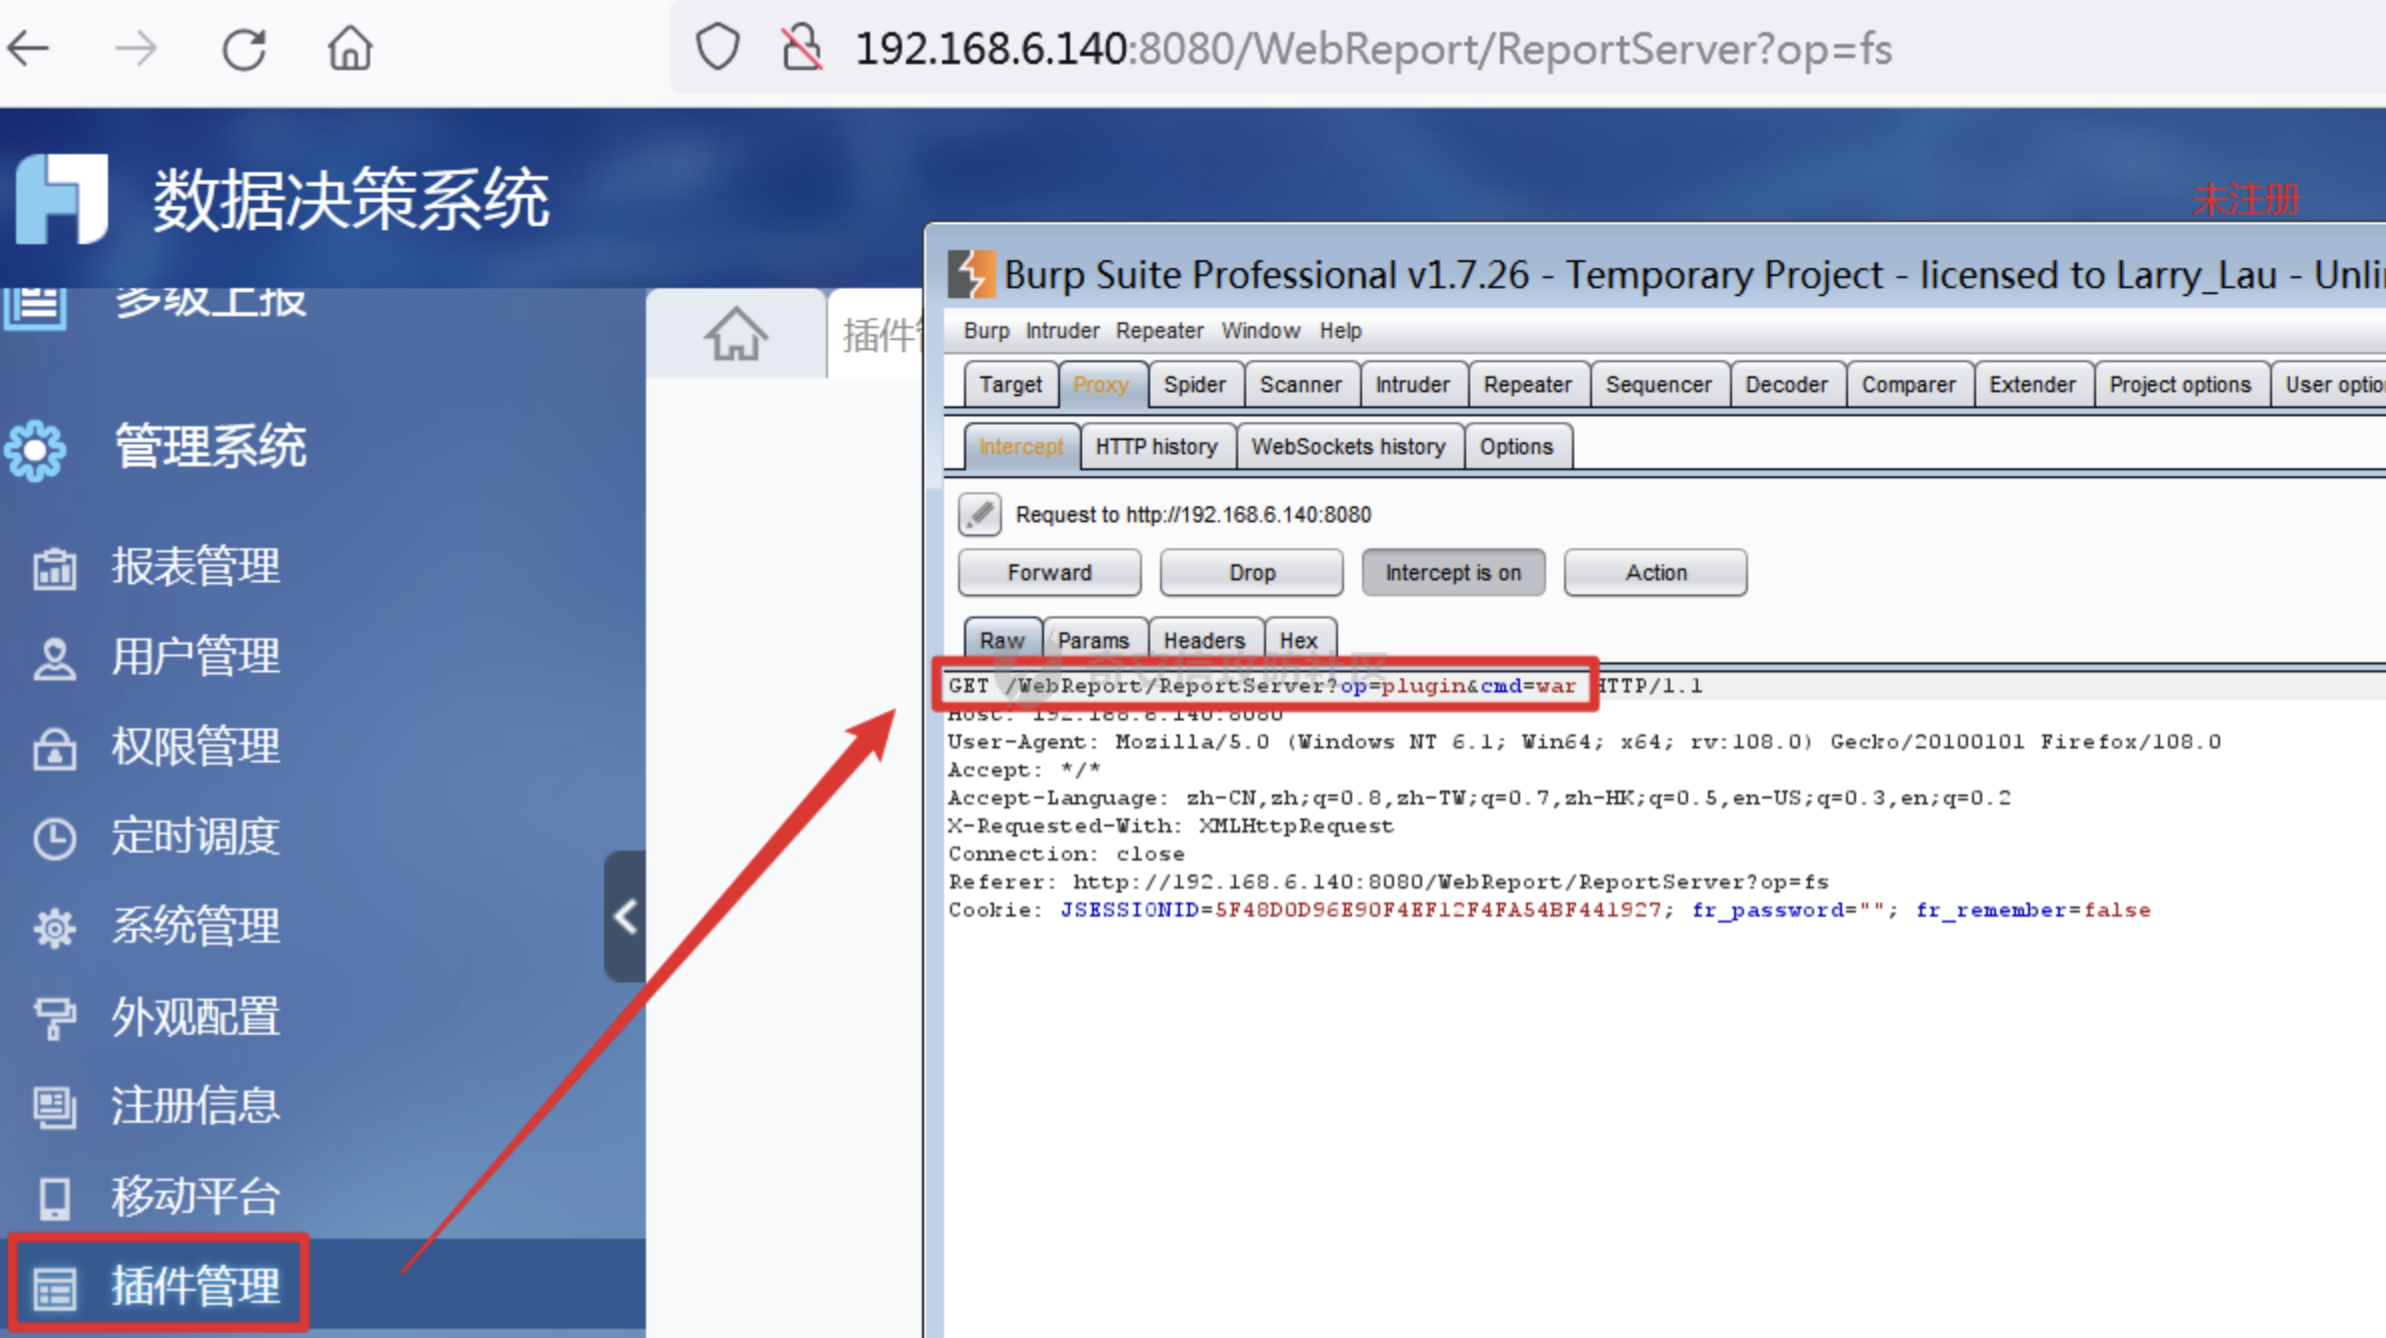The image size is (2386, 1338).
Task: Switch to the Sequencer tab
Action: 1659,385
